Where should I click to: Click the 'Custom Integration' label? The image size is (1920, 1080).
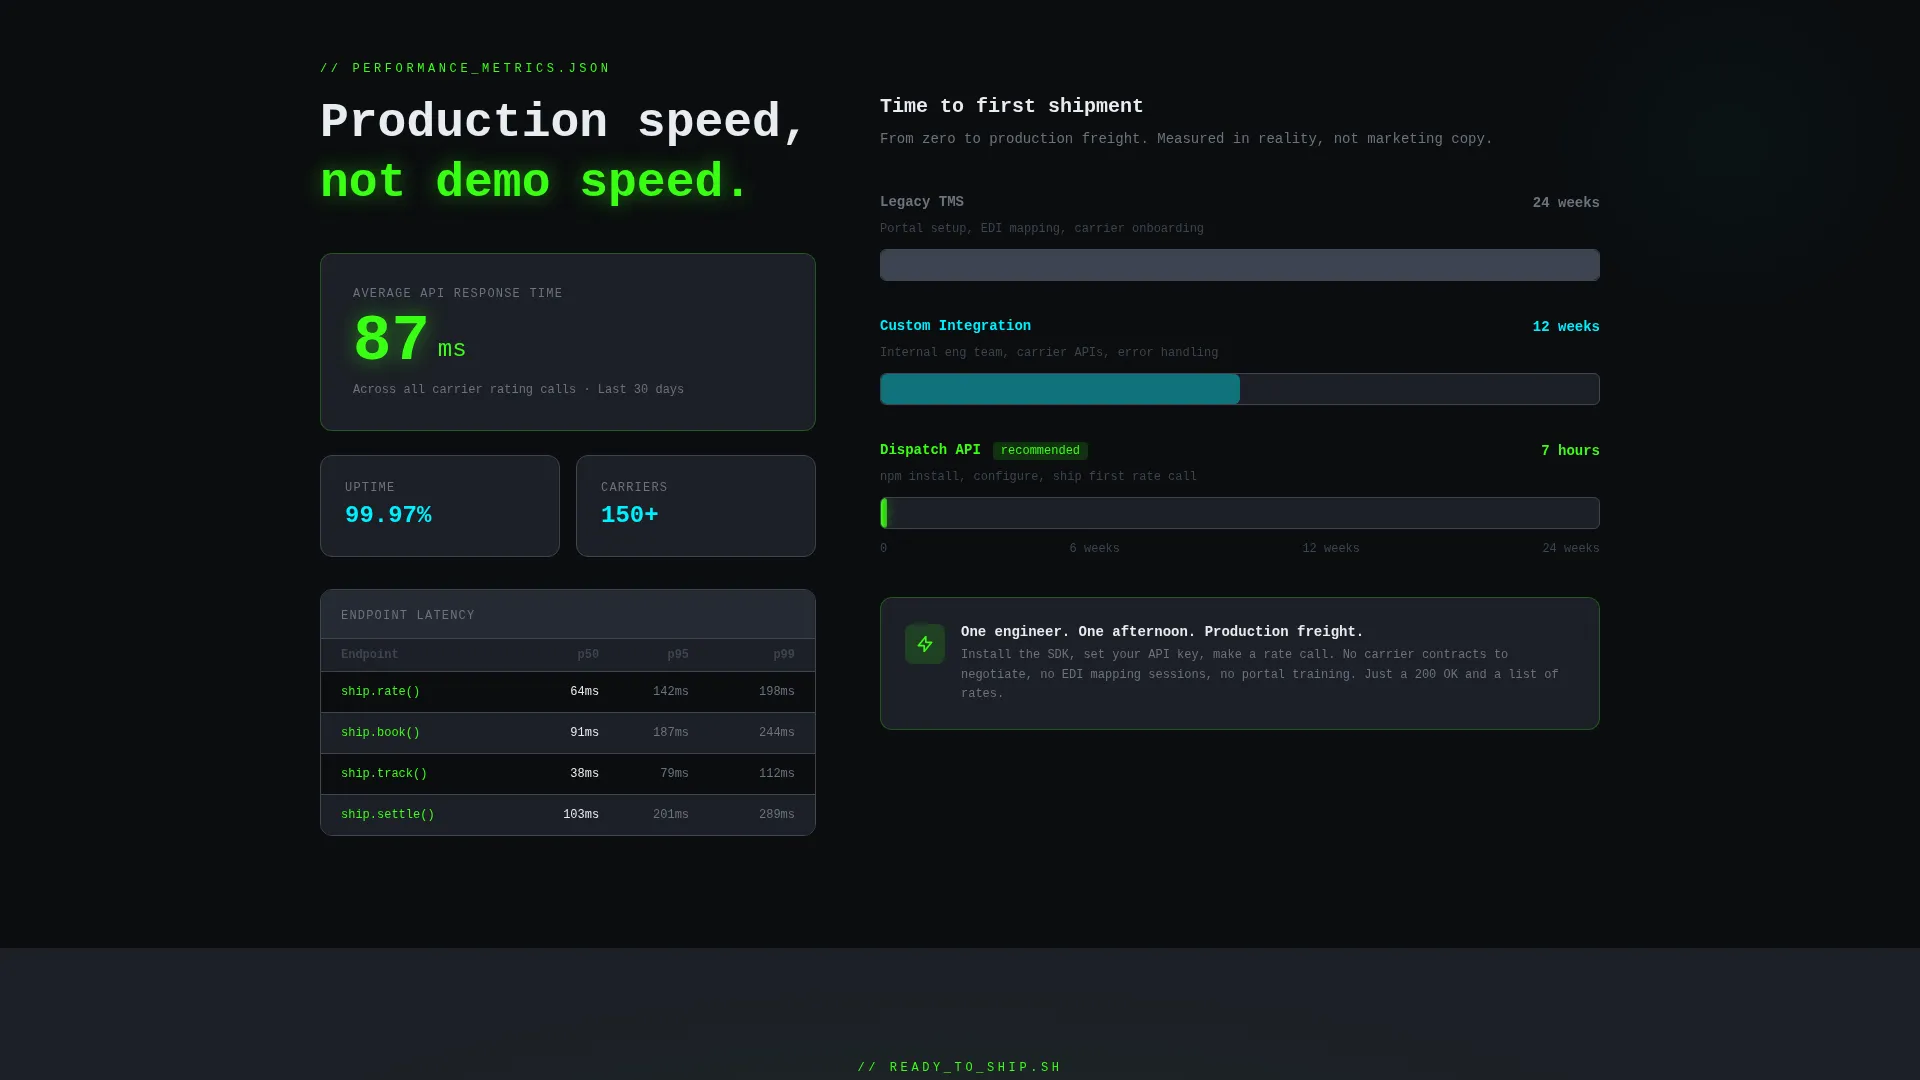pyautogui.click(x=955, y=326)
